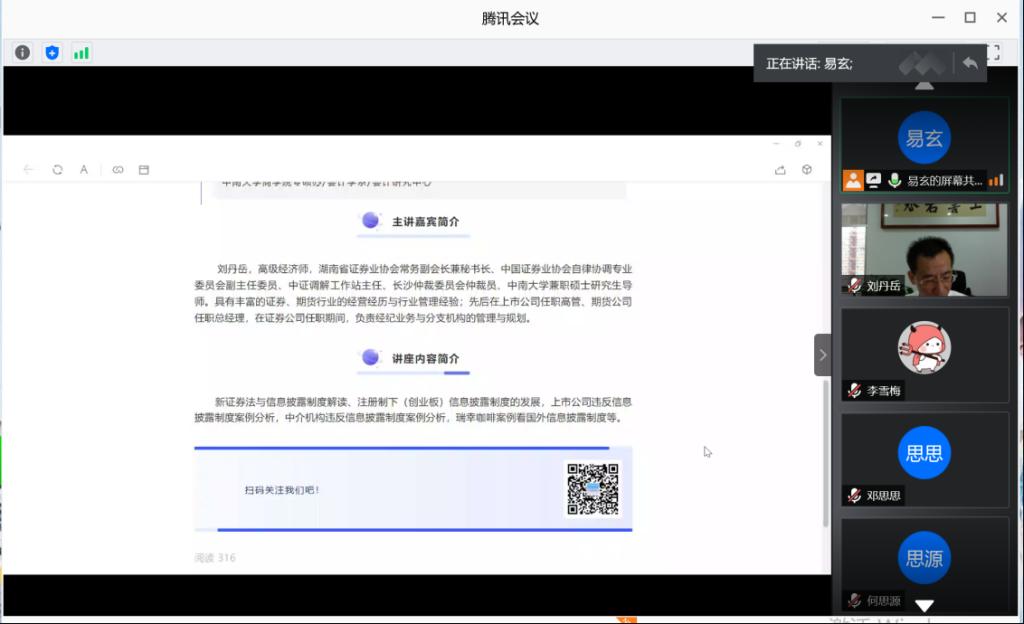
Task: Toggle the muted mic on 李雪梅's tile
Action: [854, 391]
